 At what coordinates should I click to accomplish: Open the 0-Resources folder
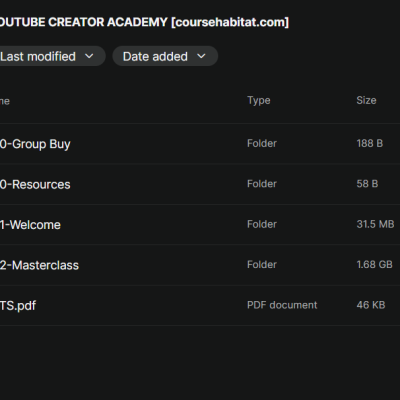35,184
